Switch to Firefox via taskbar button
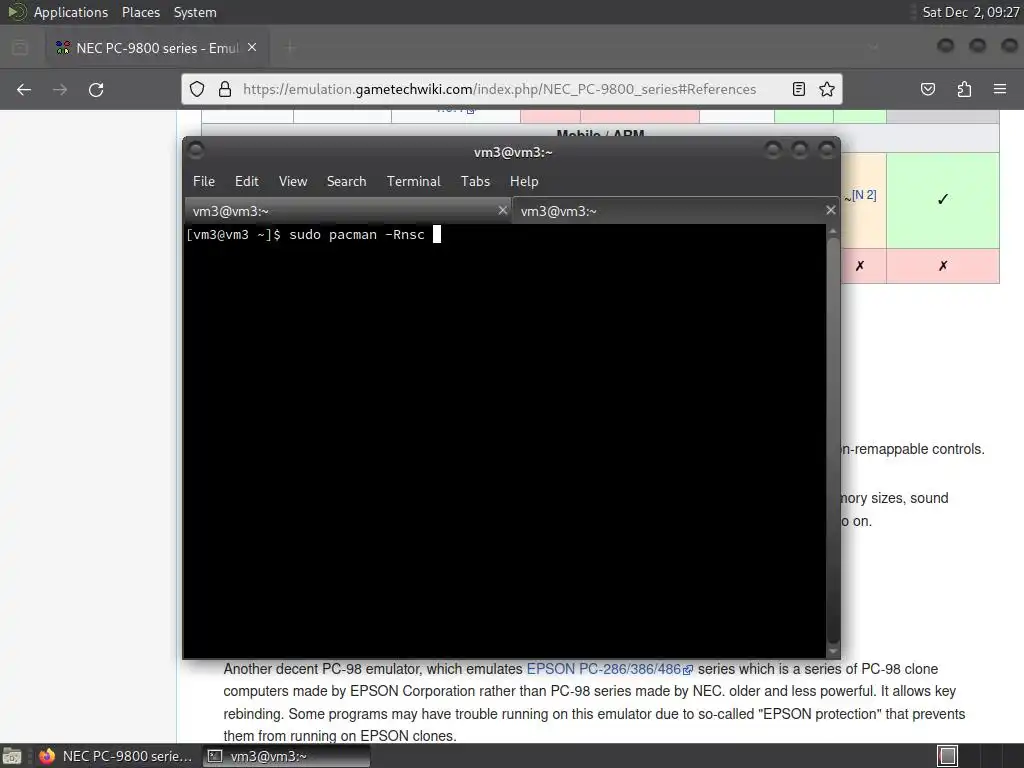Image resolution: width=1024 pixels, height=768 pixels. click(116, 756)
